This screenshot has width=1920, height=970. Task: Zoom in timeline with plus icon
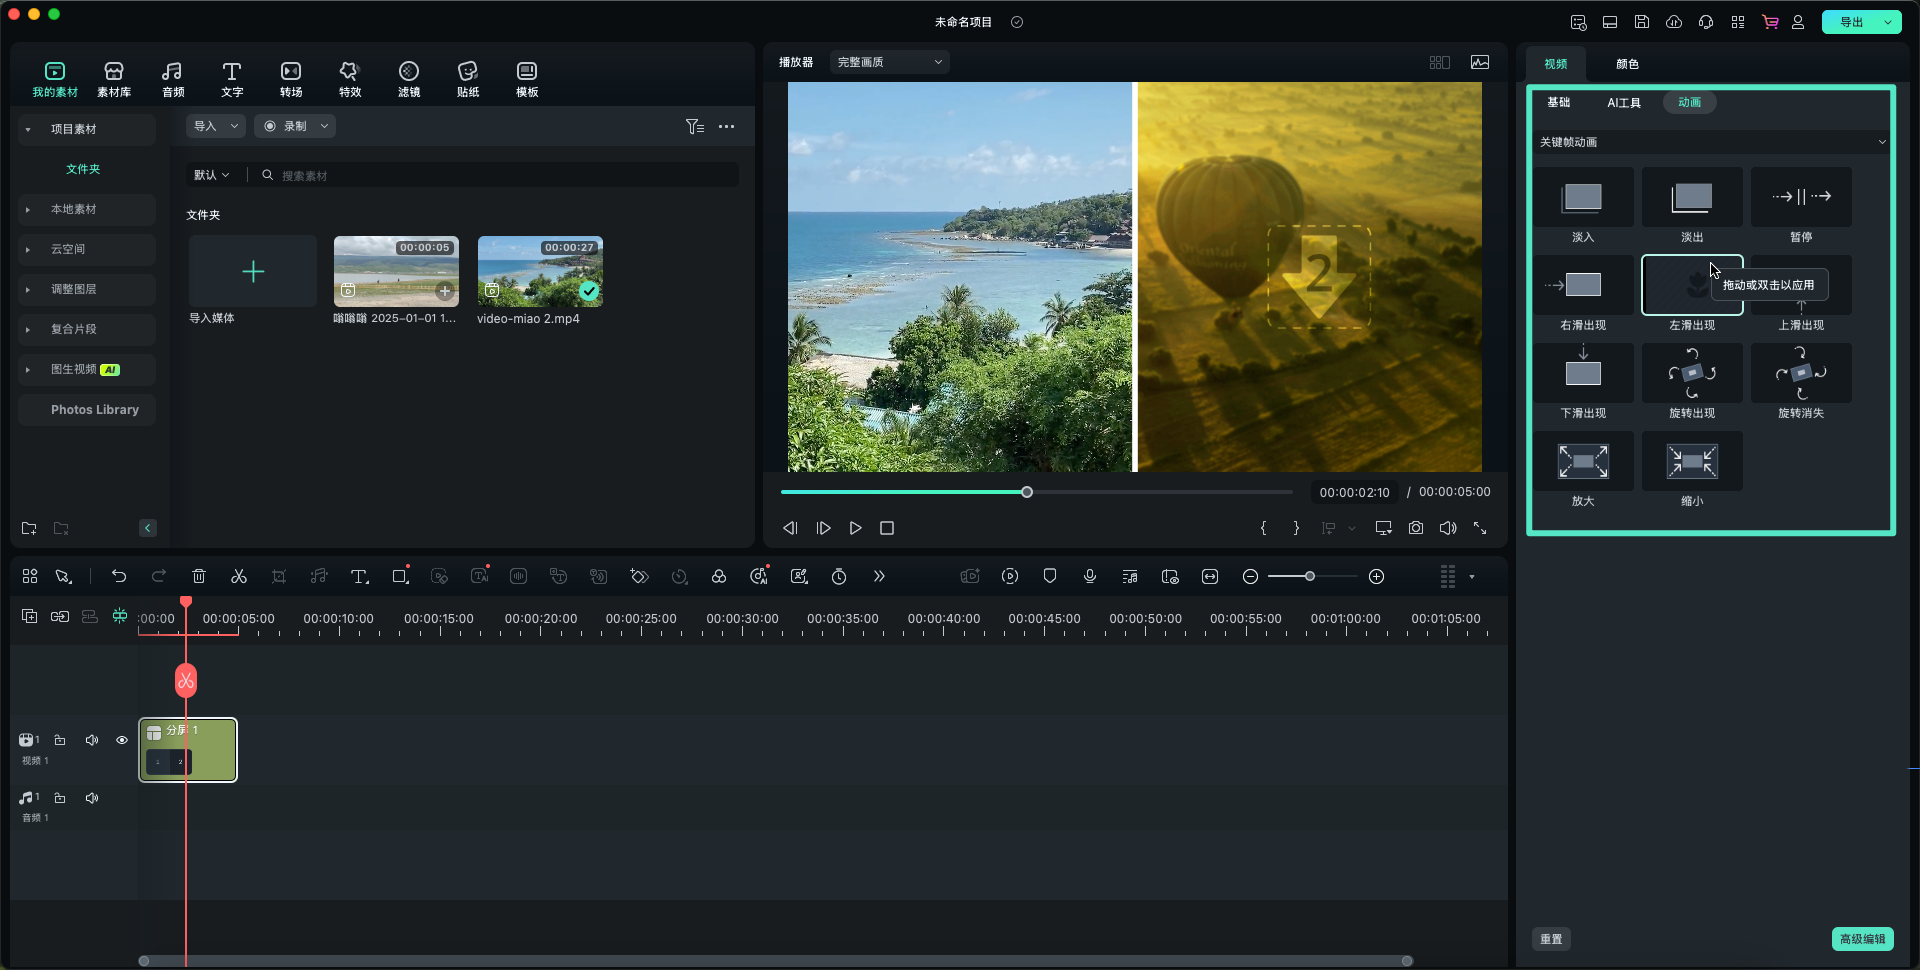coord(1377,576)
